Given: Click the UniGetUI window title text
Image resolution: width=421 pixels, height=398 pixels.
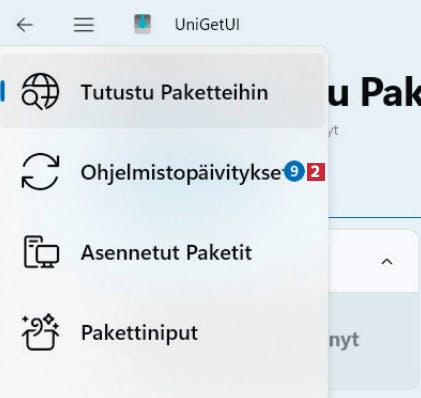Looking at the screenshot, I should point(207,25).
